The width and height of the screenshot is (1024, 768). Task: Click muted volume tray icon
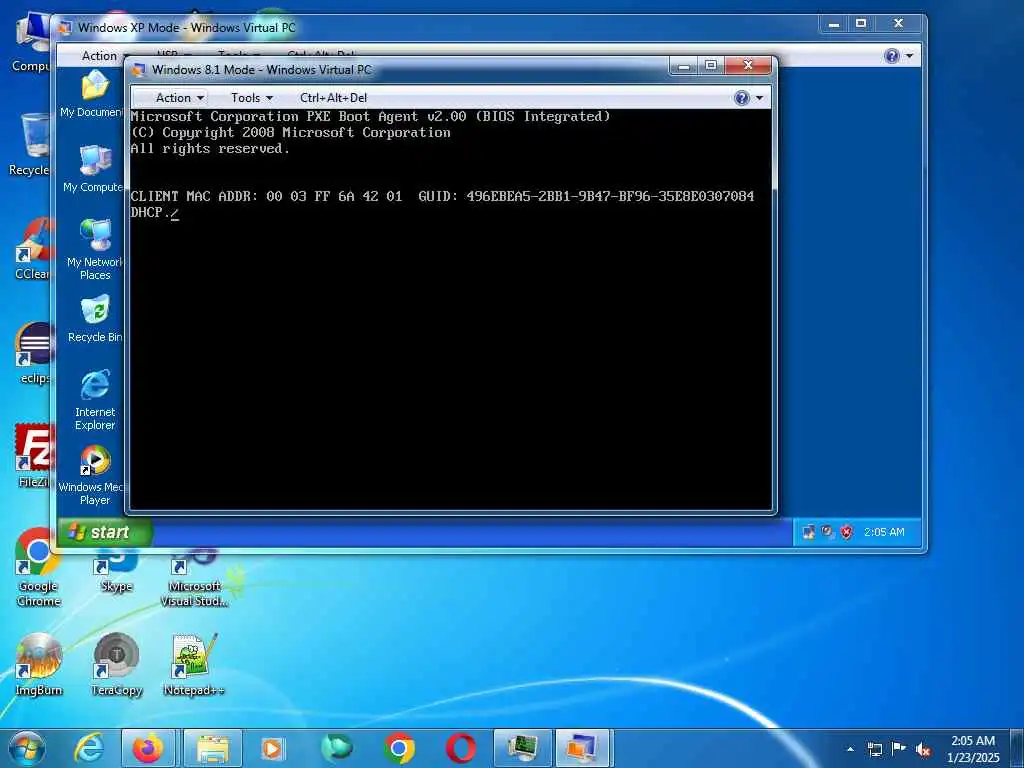(x=923, y=750)
